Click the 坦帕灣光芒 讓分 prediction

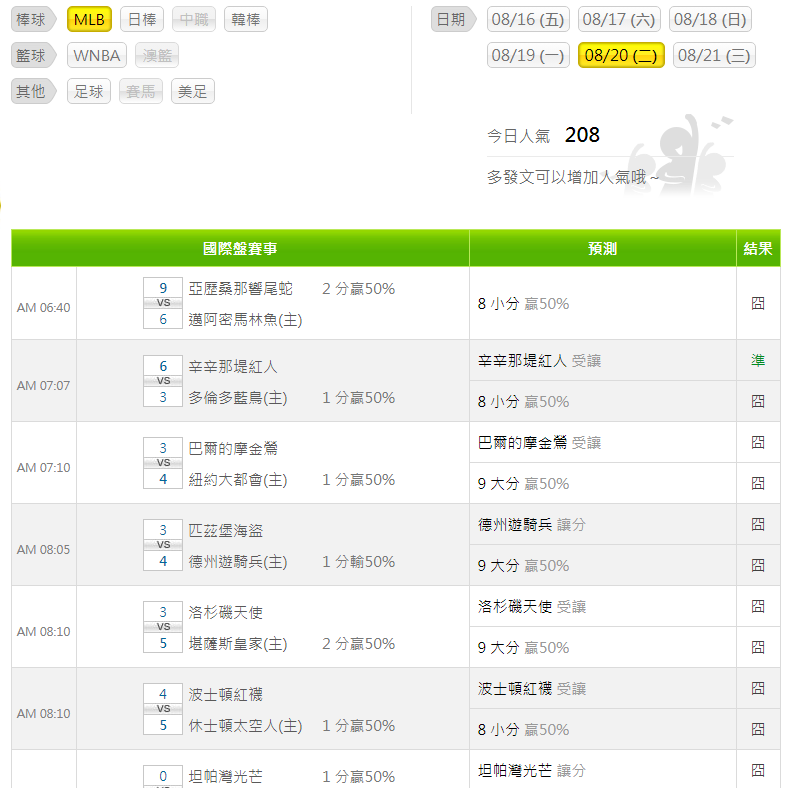(x=532, y=770)
